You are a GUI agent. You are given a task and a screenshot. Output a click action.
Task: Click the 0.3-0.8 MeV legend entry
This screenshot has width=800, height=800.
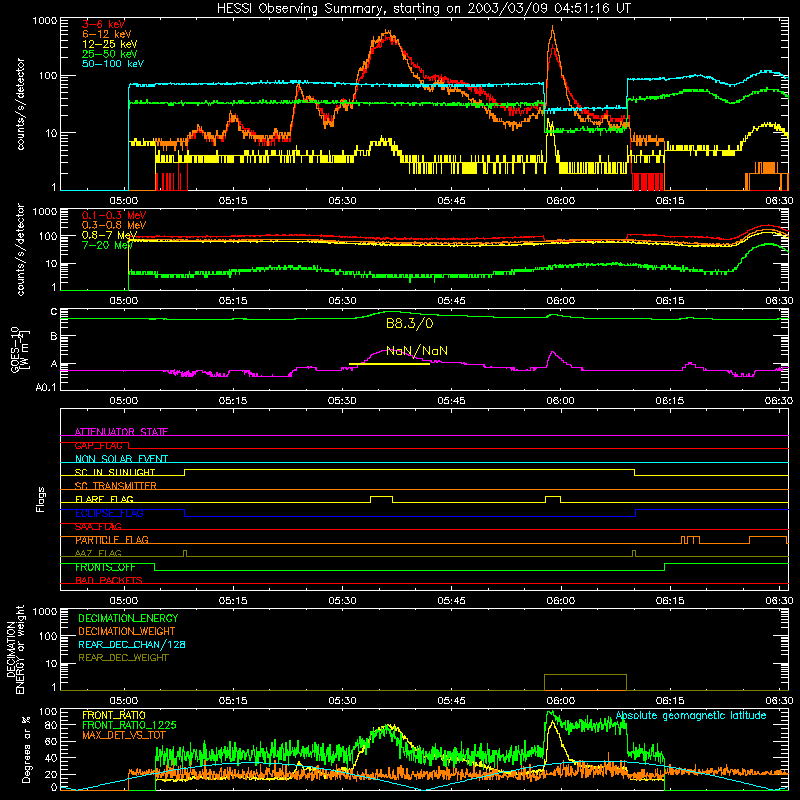pyautogui.click(x=114, y=225)
